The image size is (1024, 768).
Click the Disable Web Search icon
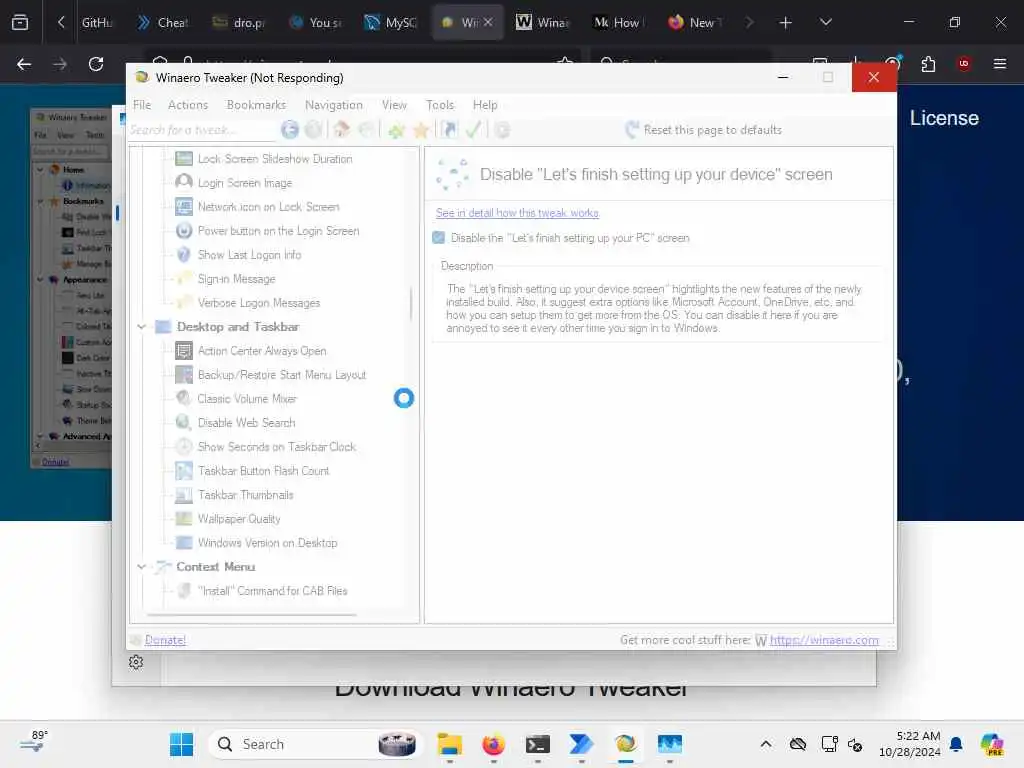point(184,423)
